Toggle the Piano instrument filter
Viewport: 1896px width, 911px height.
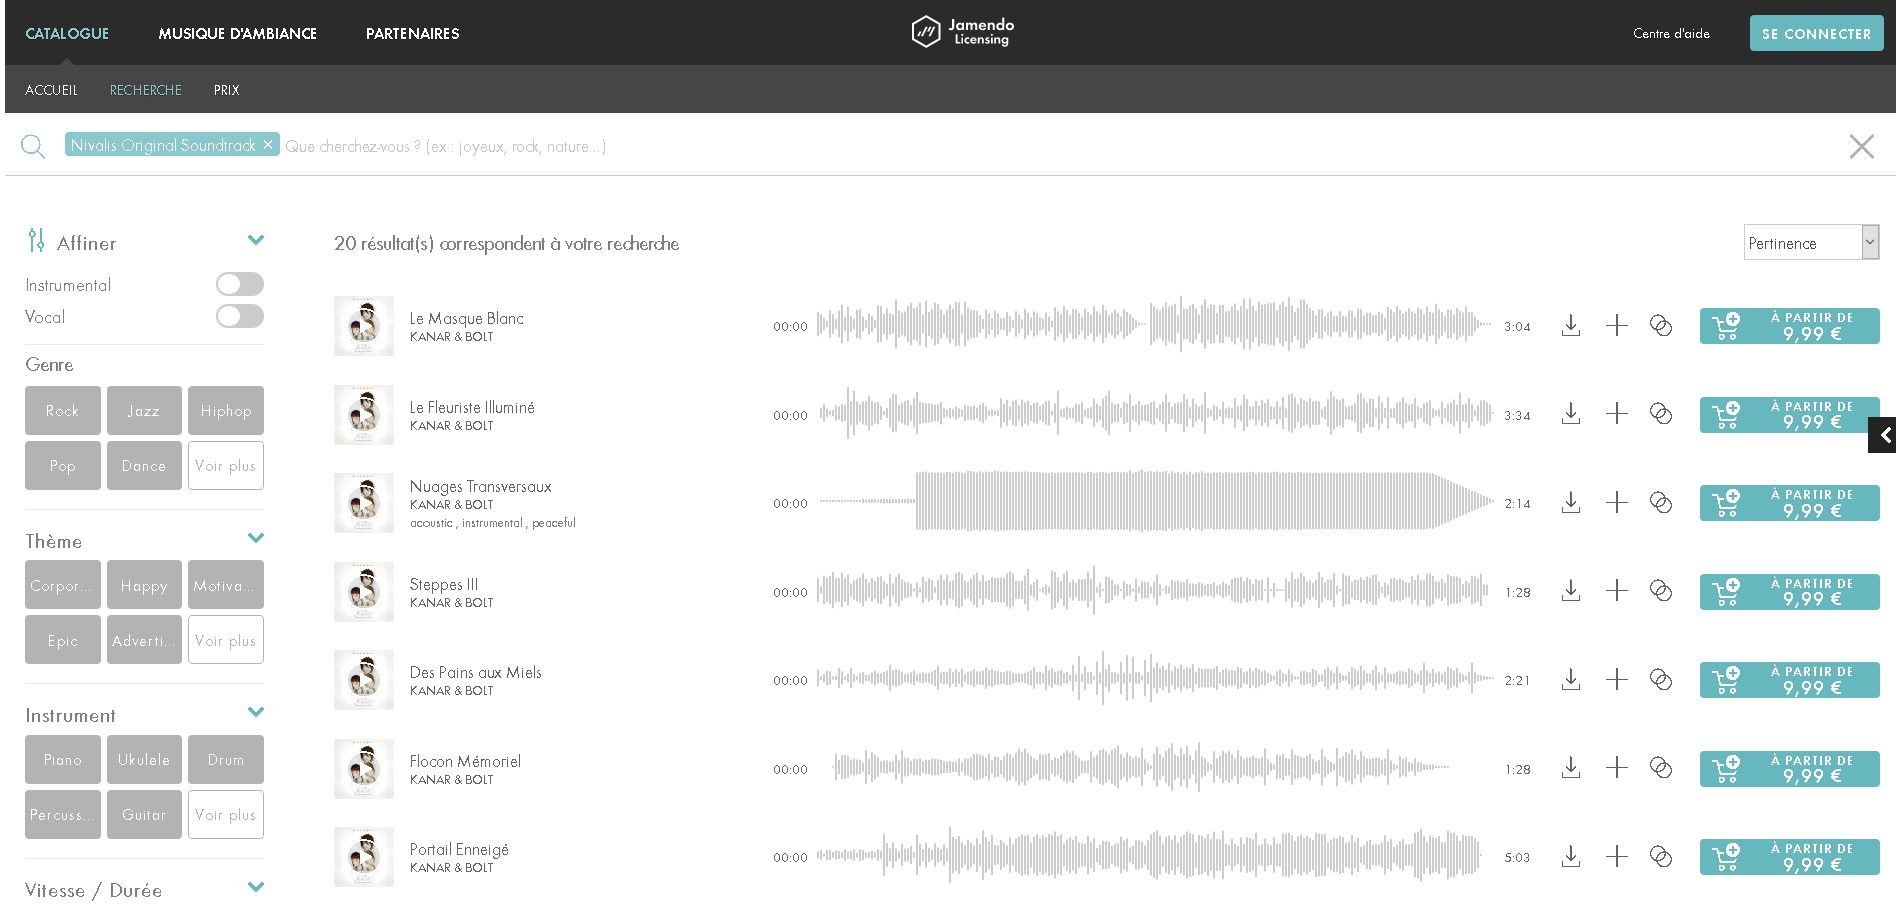[x=63, y=760]
